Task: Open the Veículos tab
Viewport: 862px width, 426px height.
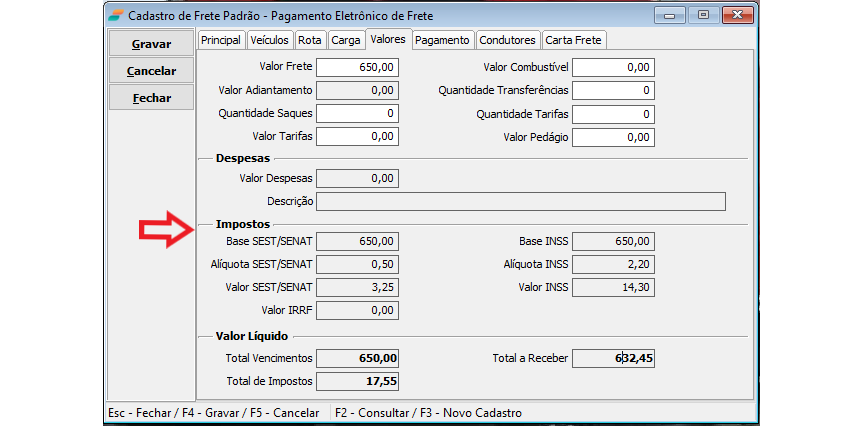Action: pyautogui.click(x=269, y=40)
